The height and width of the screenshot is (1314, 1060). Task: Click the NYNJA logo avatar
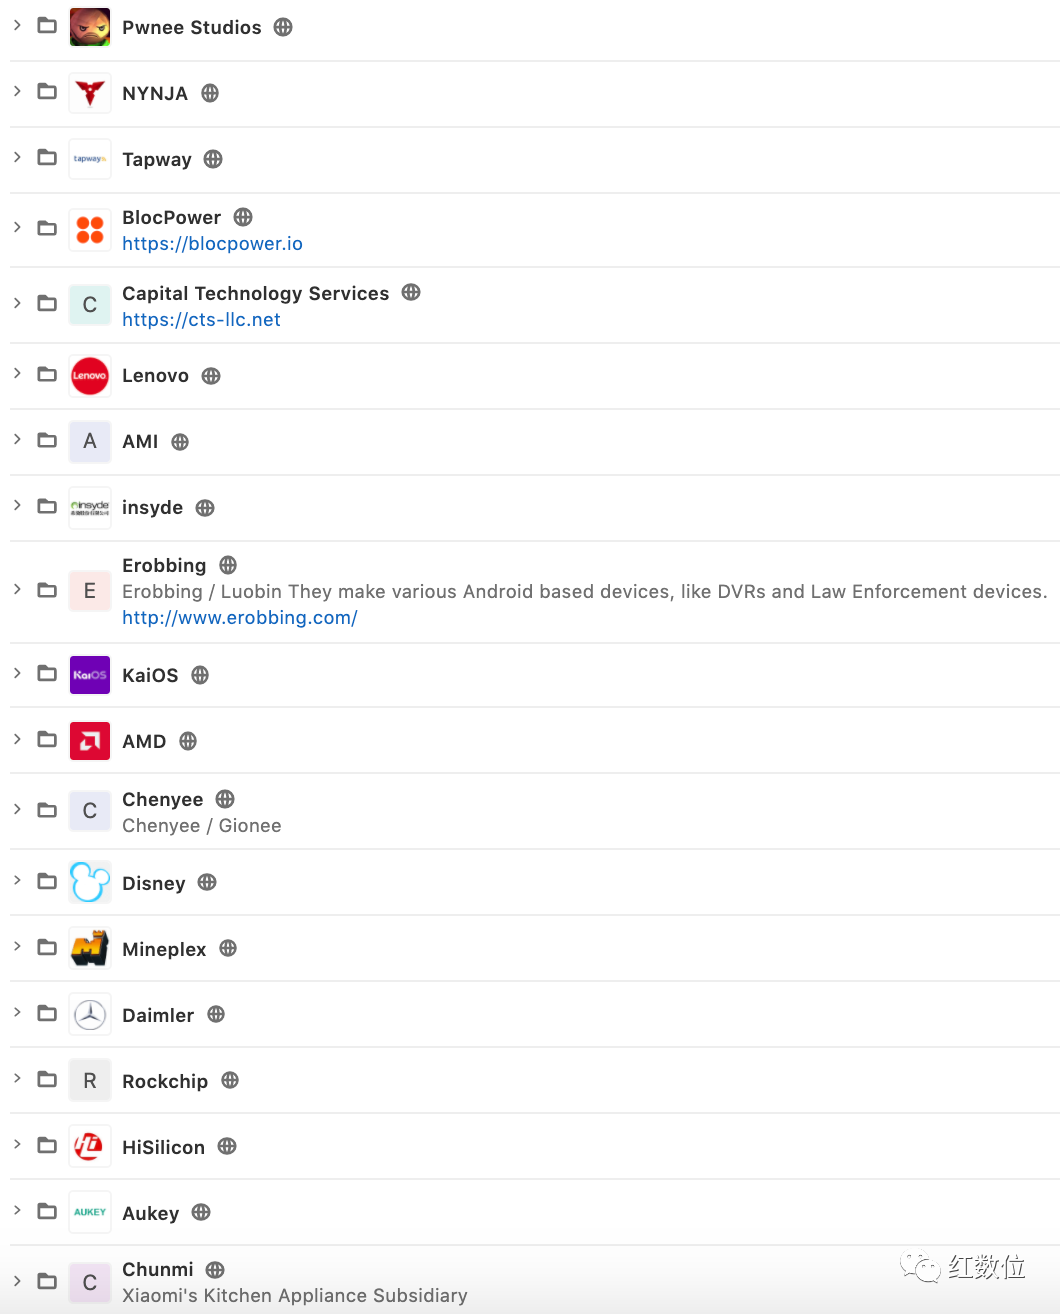(90, 93)
